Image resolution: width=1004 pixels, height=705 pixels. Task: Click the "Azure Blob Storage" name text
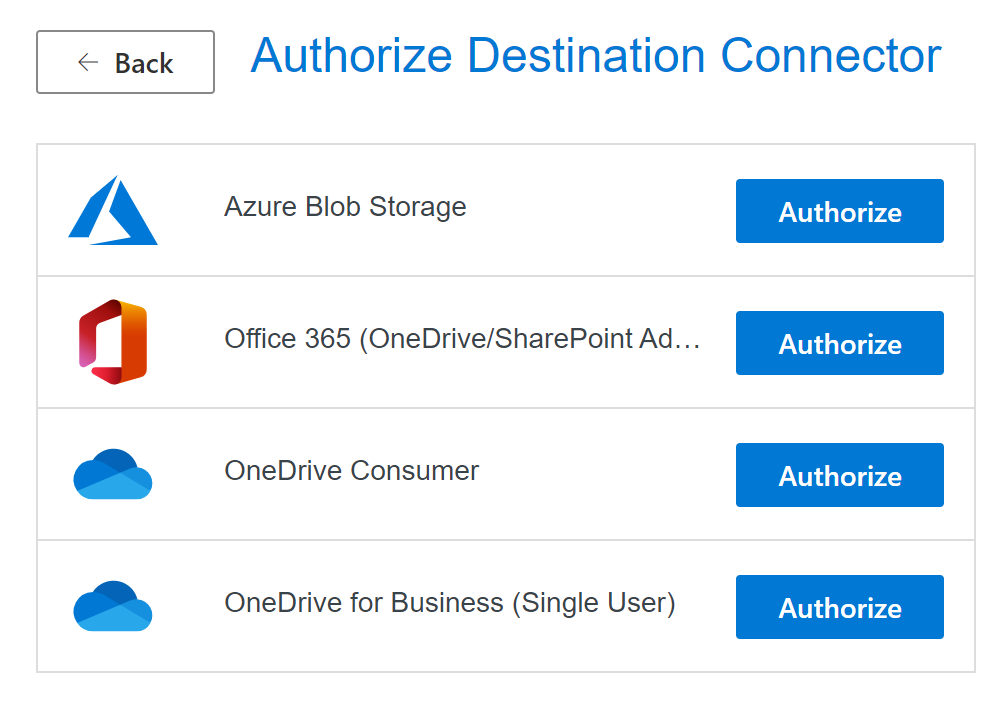345,207
